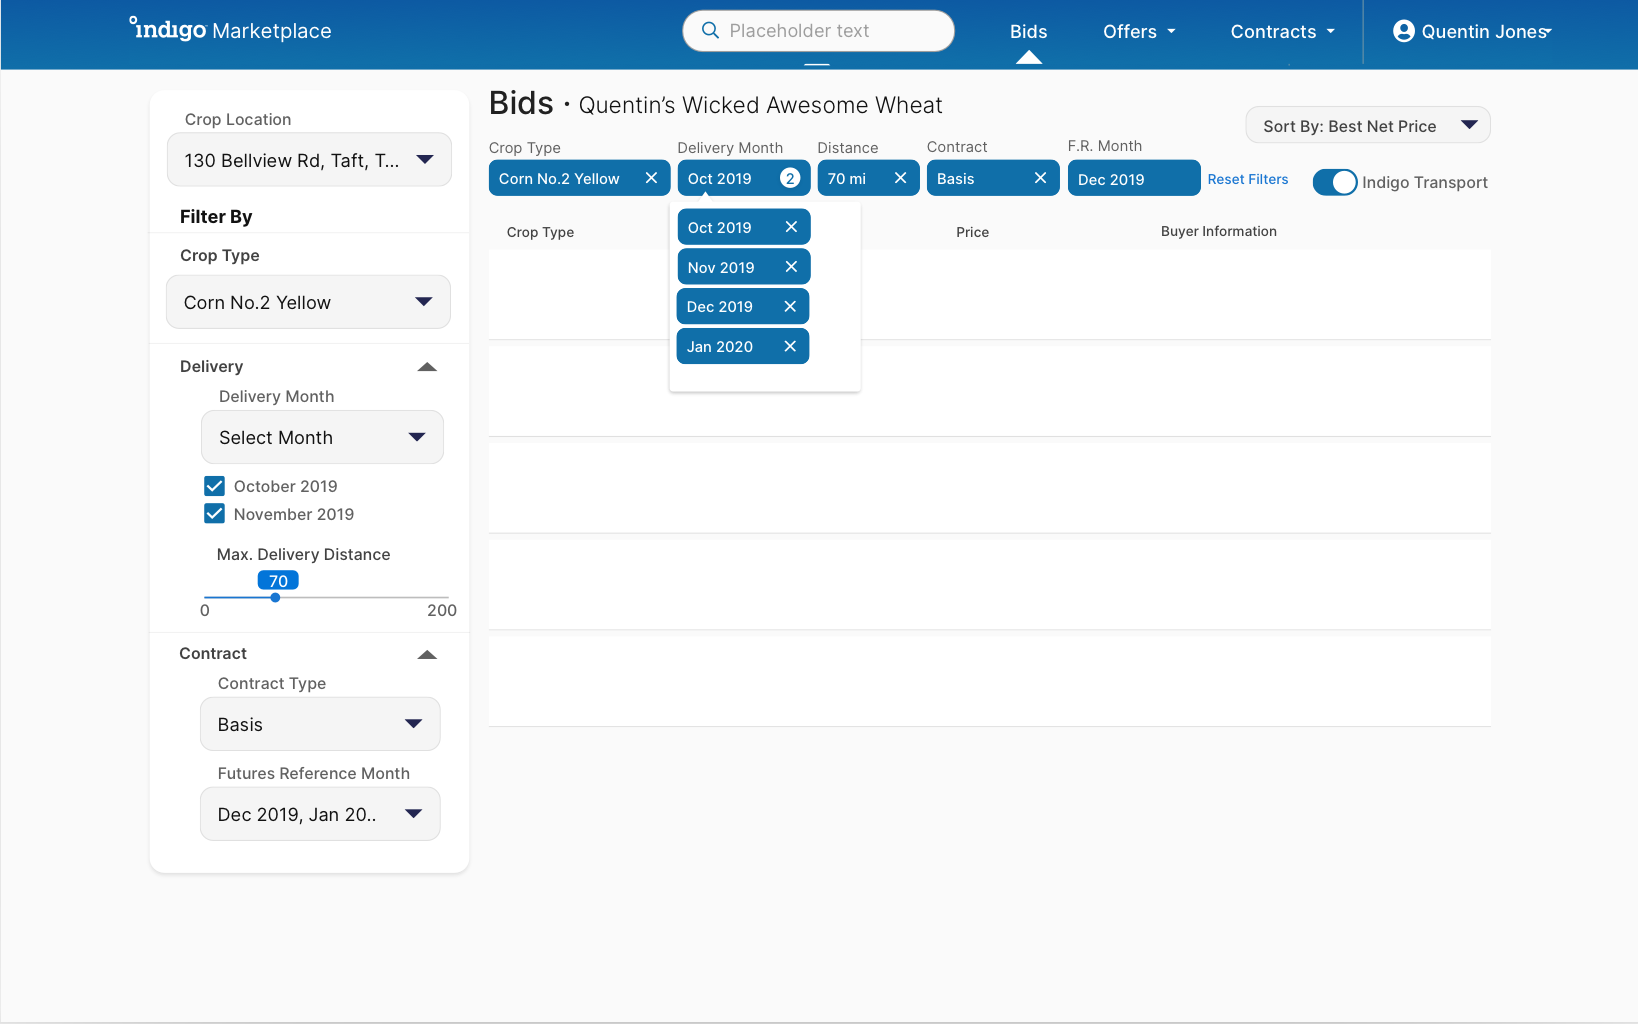This screenshot has height=1024, width=1638.
Task: Click the Quentin Jones user avatar icon
Action: 1404,31
